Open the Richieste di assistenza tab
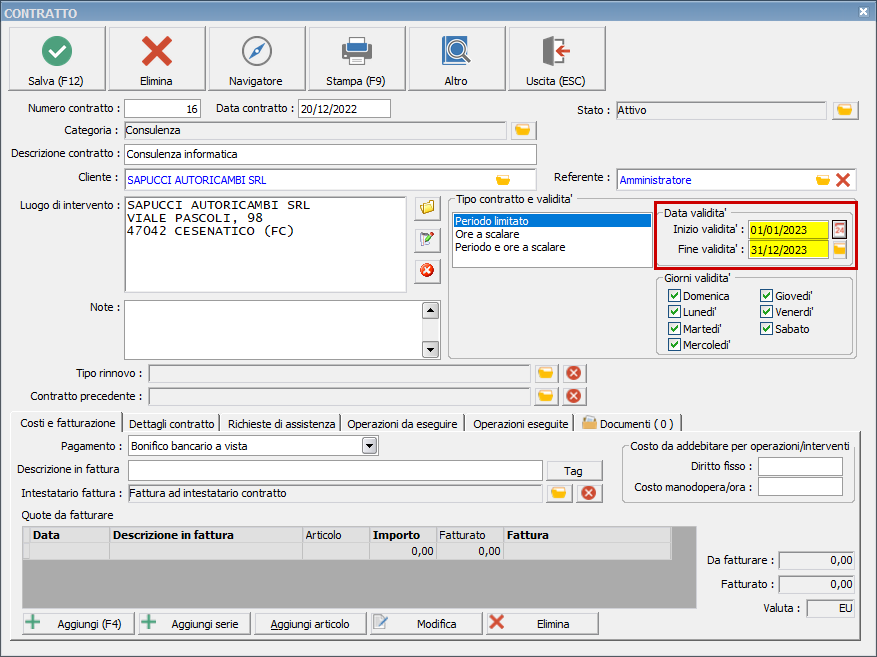 pos(281,424)
